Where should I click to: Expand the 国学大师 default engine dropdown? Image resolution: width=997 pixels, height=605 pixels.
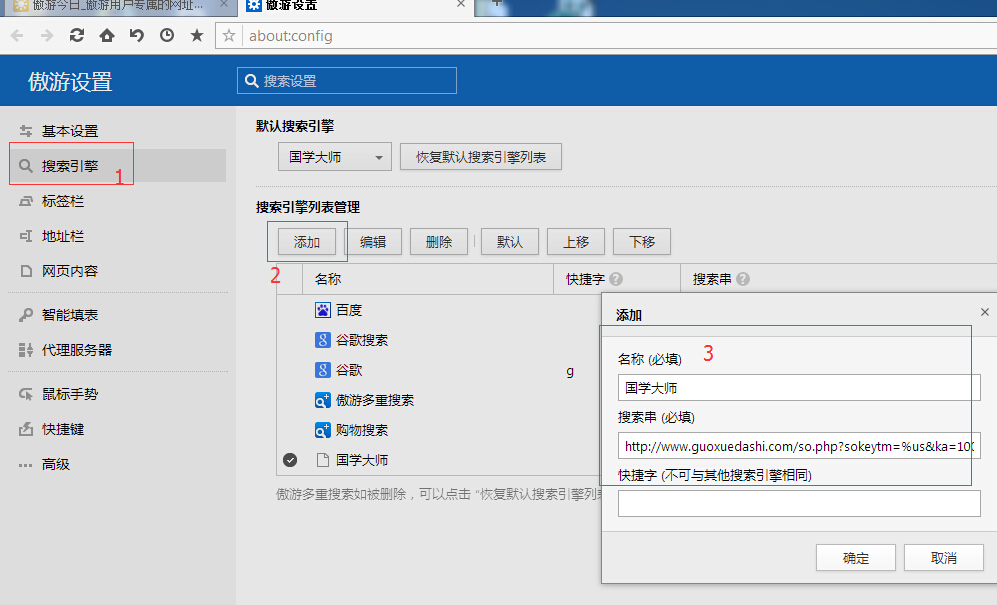coord(334,157)
